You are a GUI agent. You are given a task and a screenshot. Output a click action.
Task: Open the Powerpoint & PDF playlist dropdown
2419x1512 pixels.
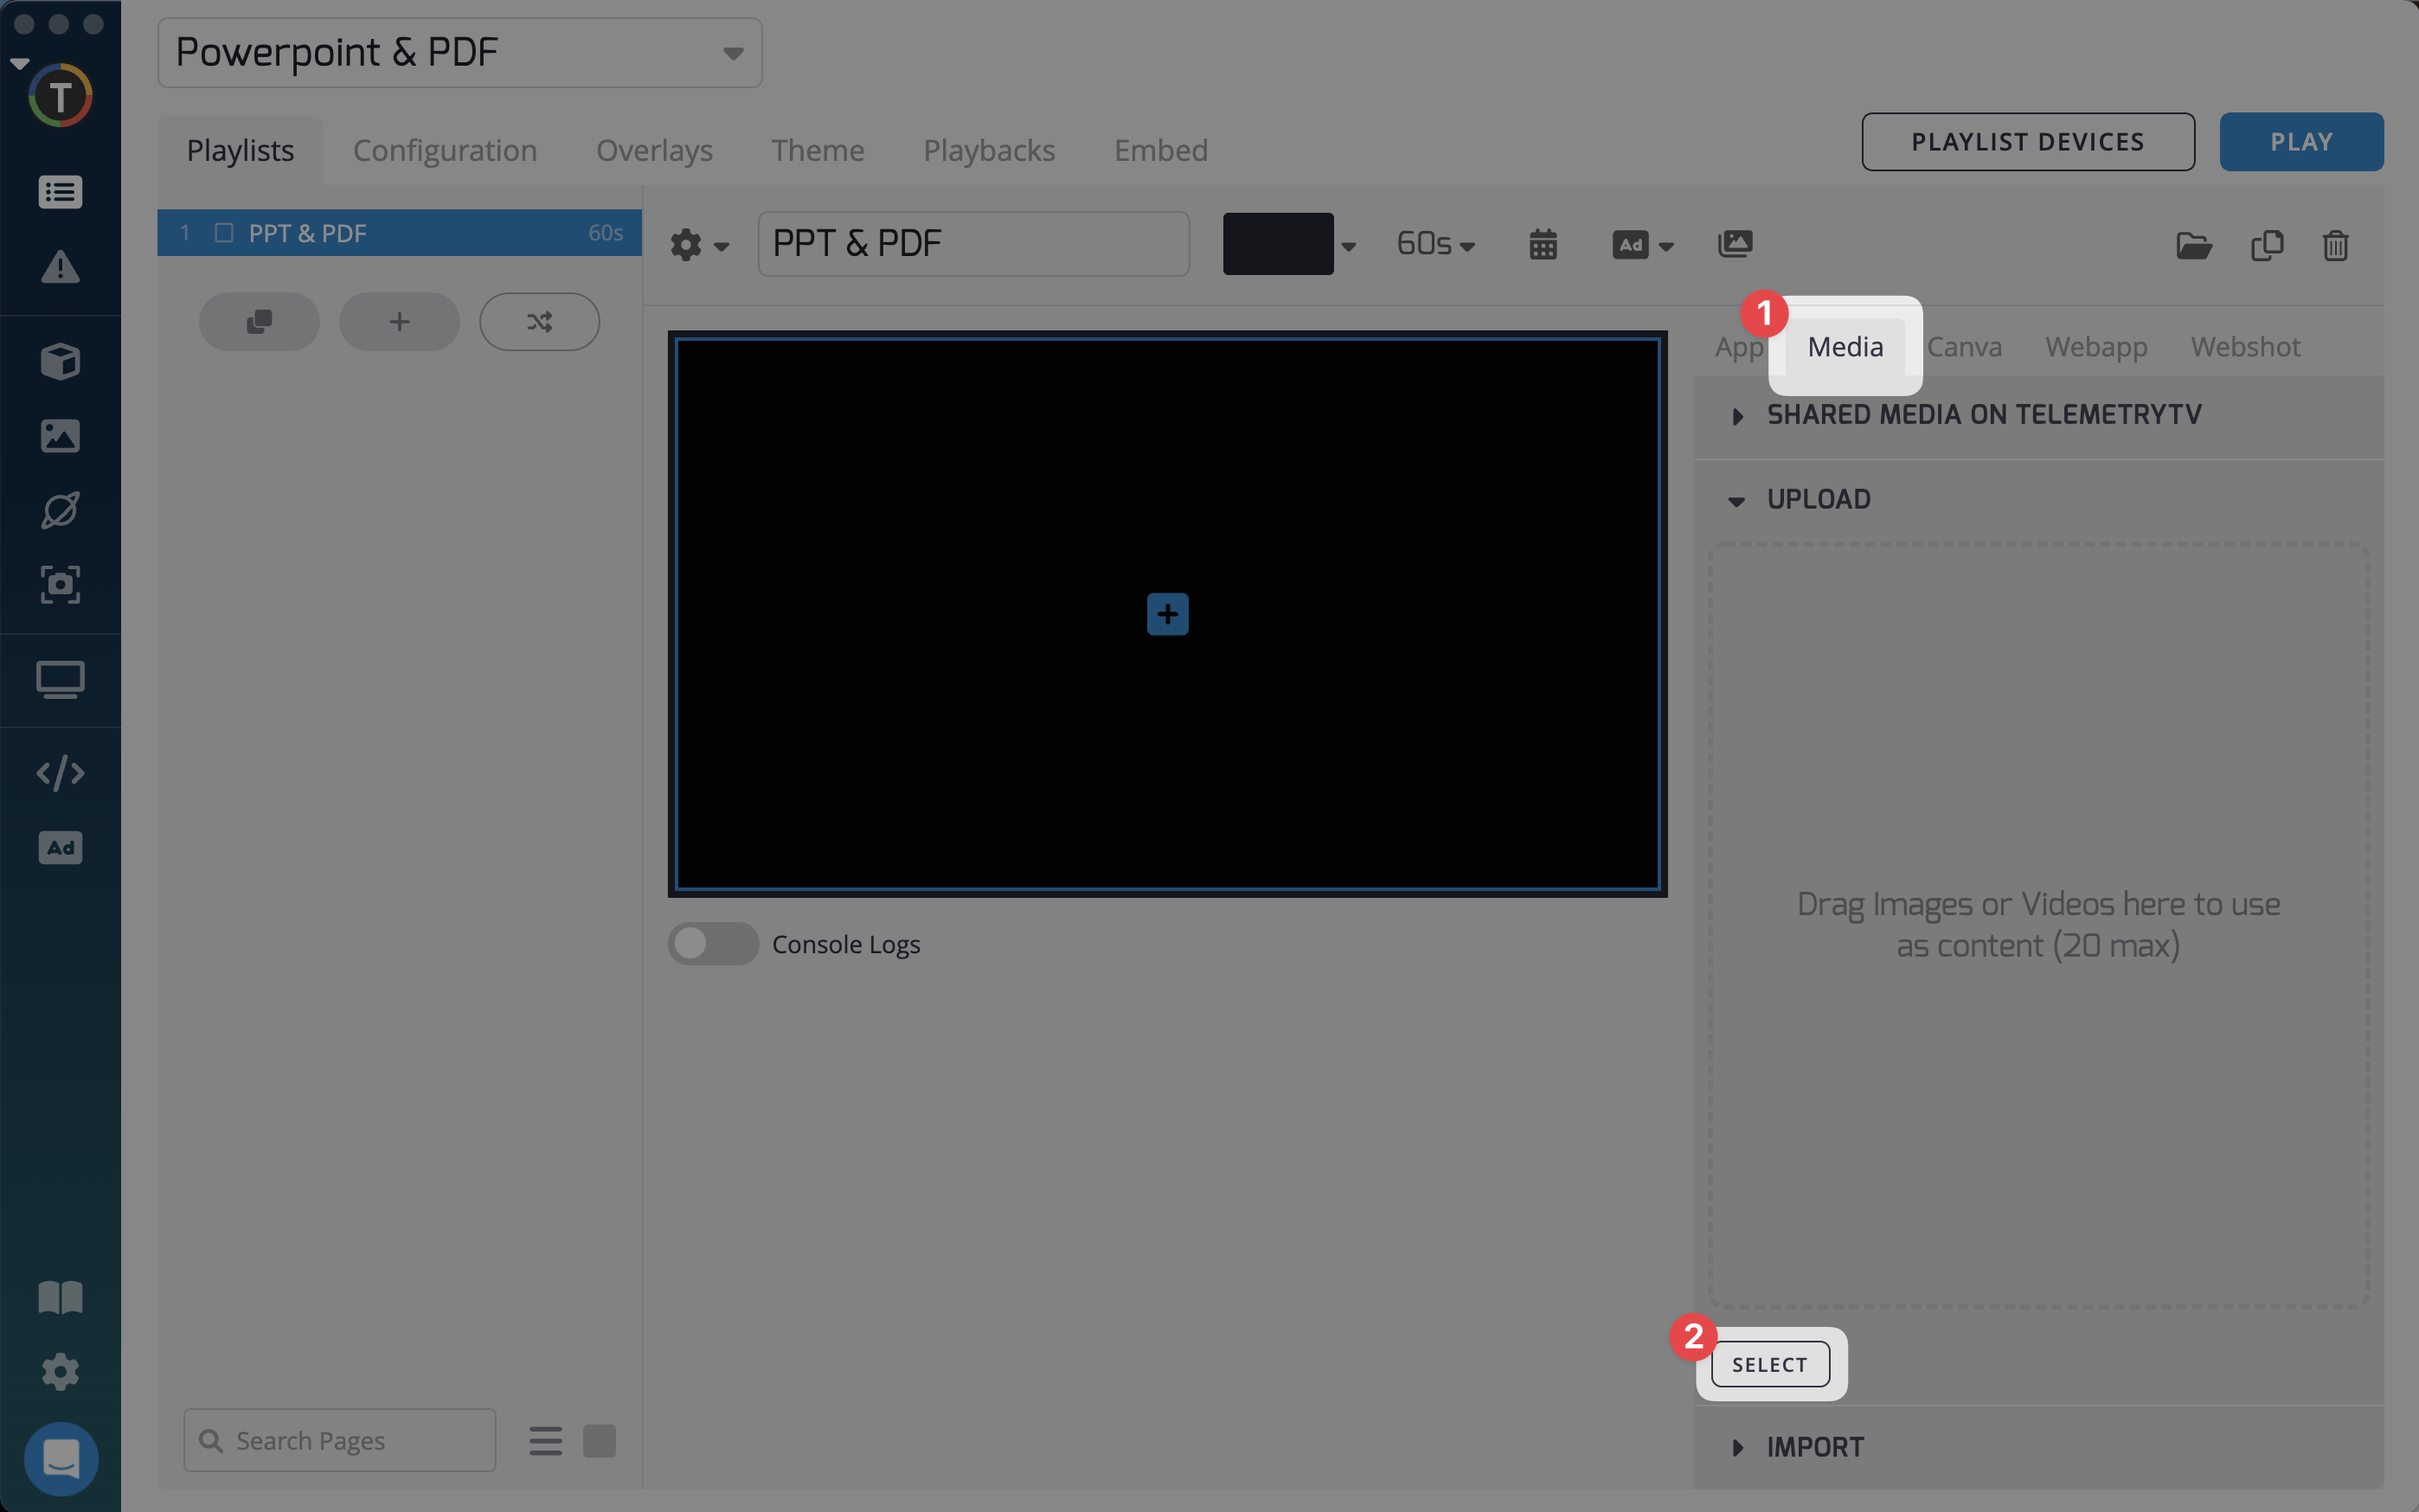[x=460, y=53]
